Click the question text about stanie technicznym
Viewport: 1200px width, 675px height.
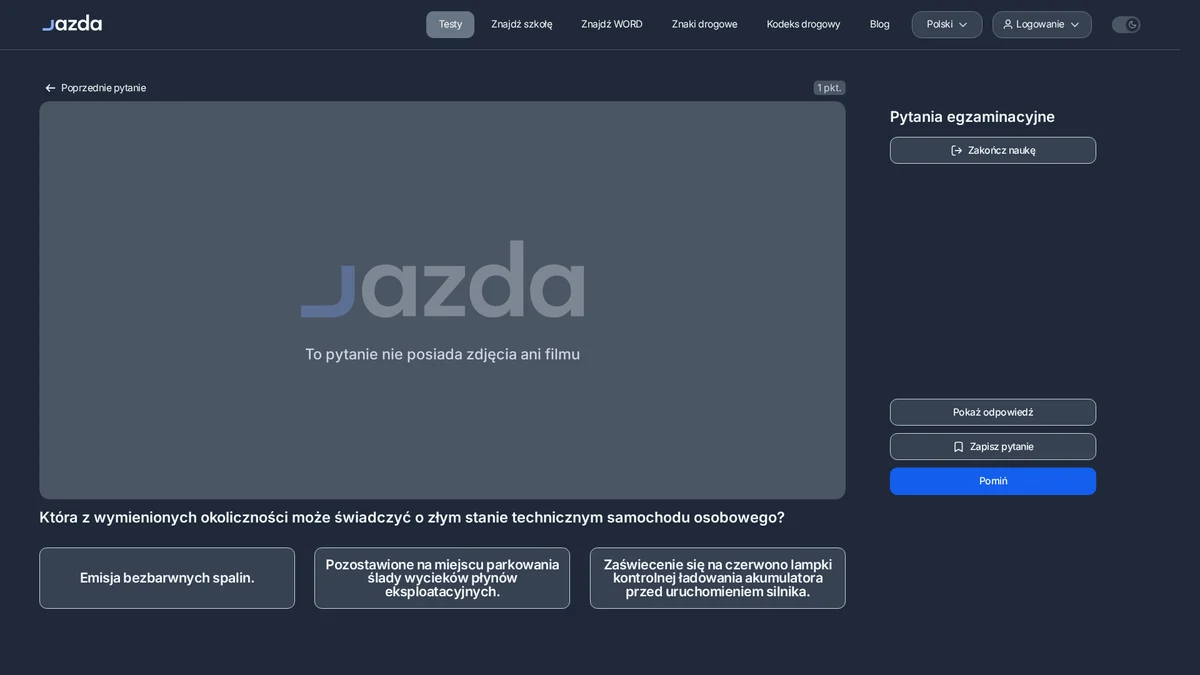[x=412, y=518]
